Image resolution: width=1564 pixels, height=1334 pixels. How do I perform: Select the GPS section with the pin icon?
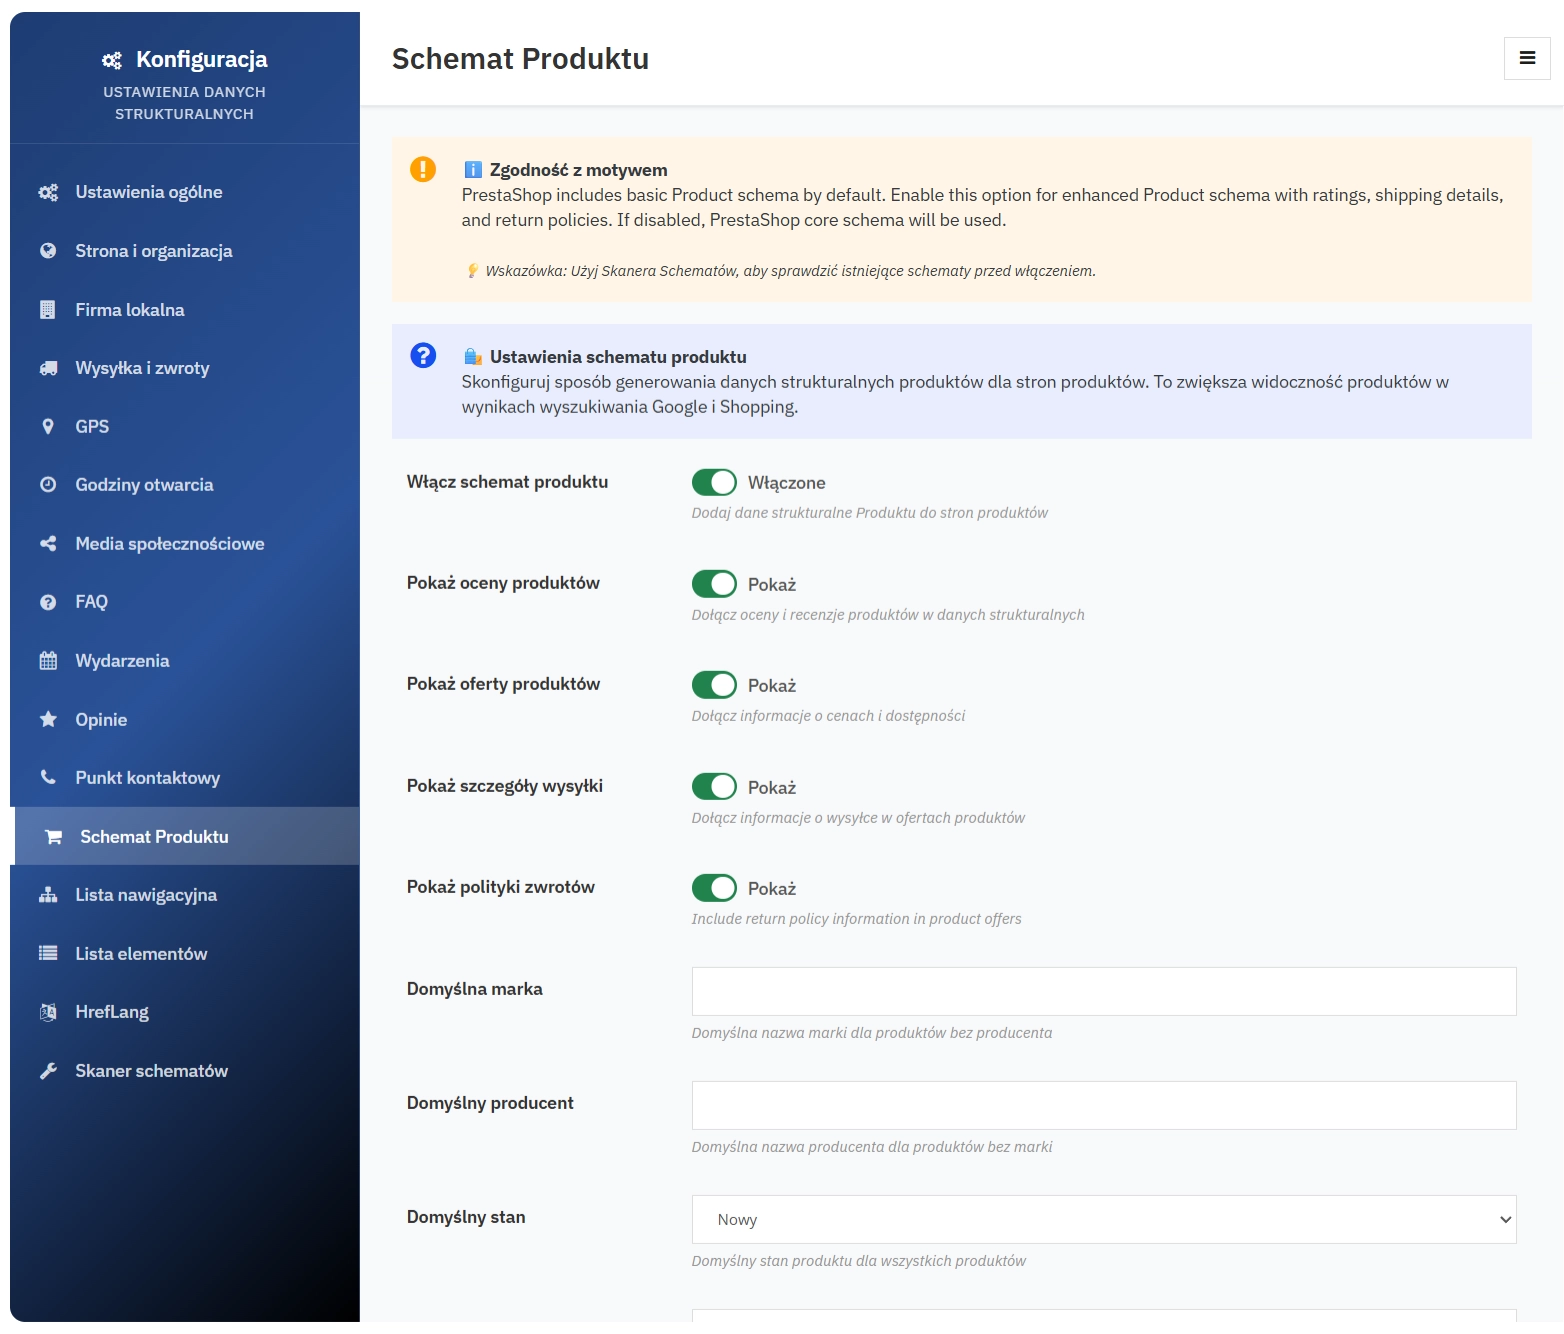coord(48,426)
